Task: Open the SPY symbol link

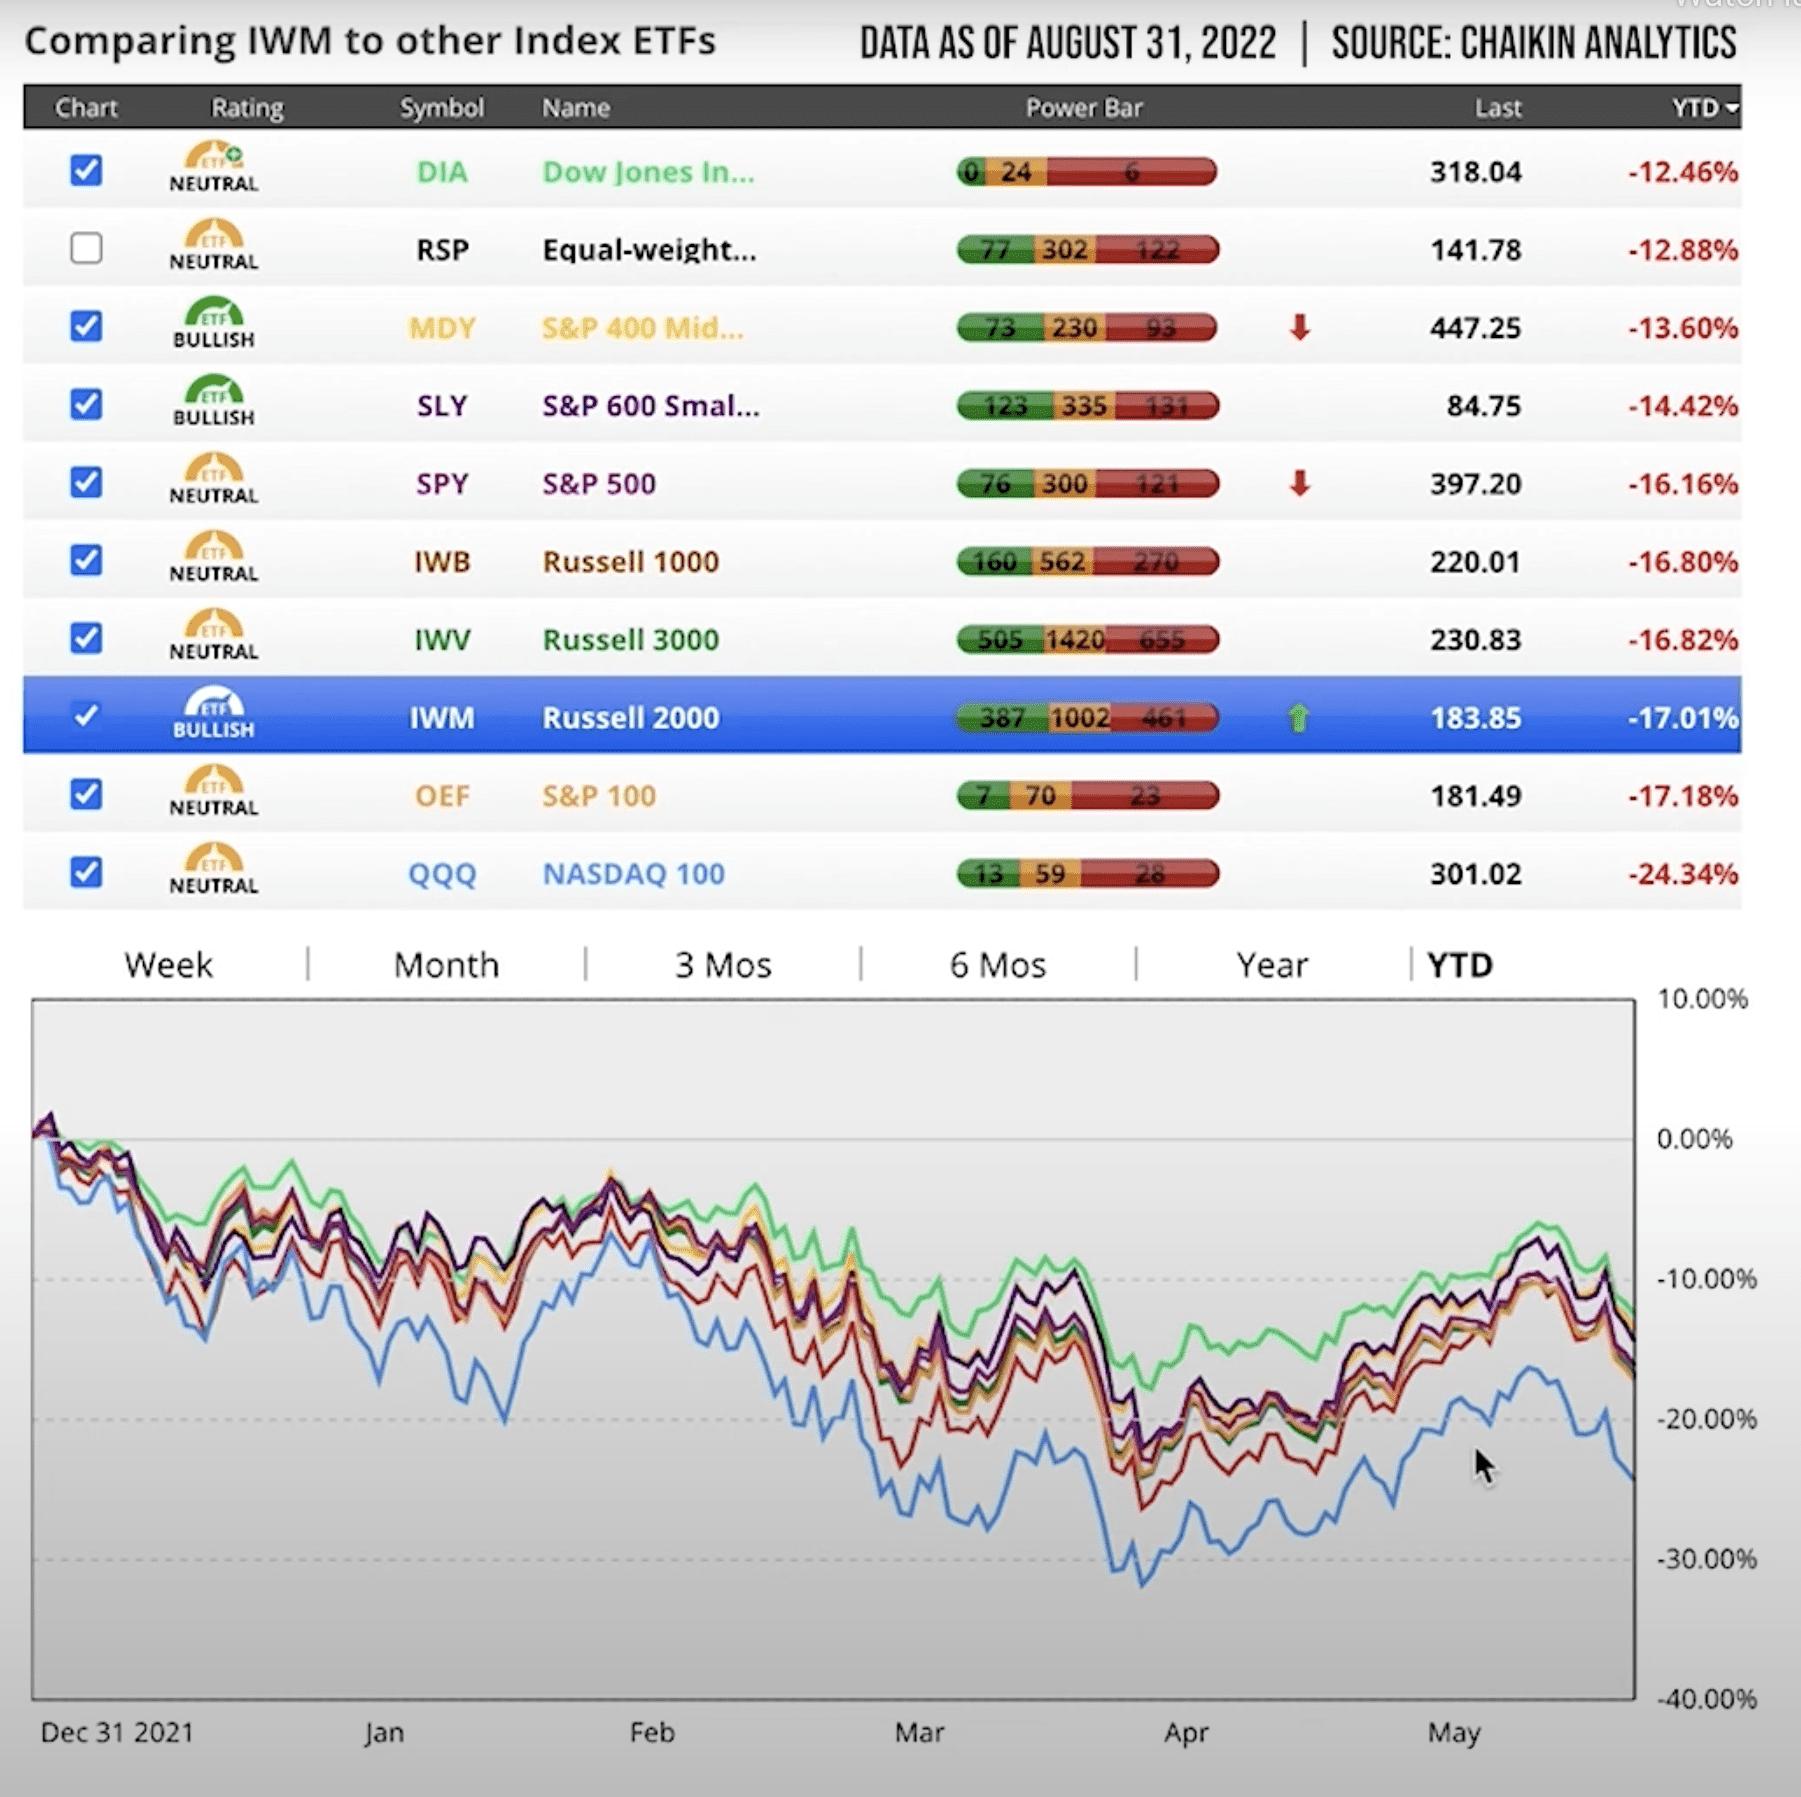Action: (x=442, y=484)
